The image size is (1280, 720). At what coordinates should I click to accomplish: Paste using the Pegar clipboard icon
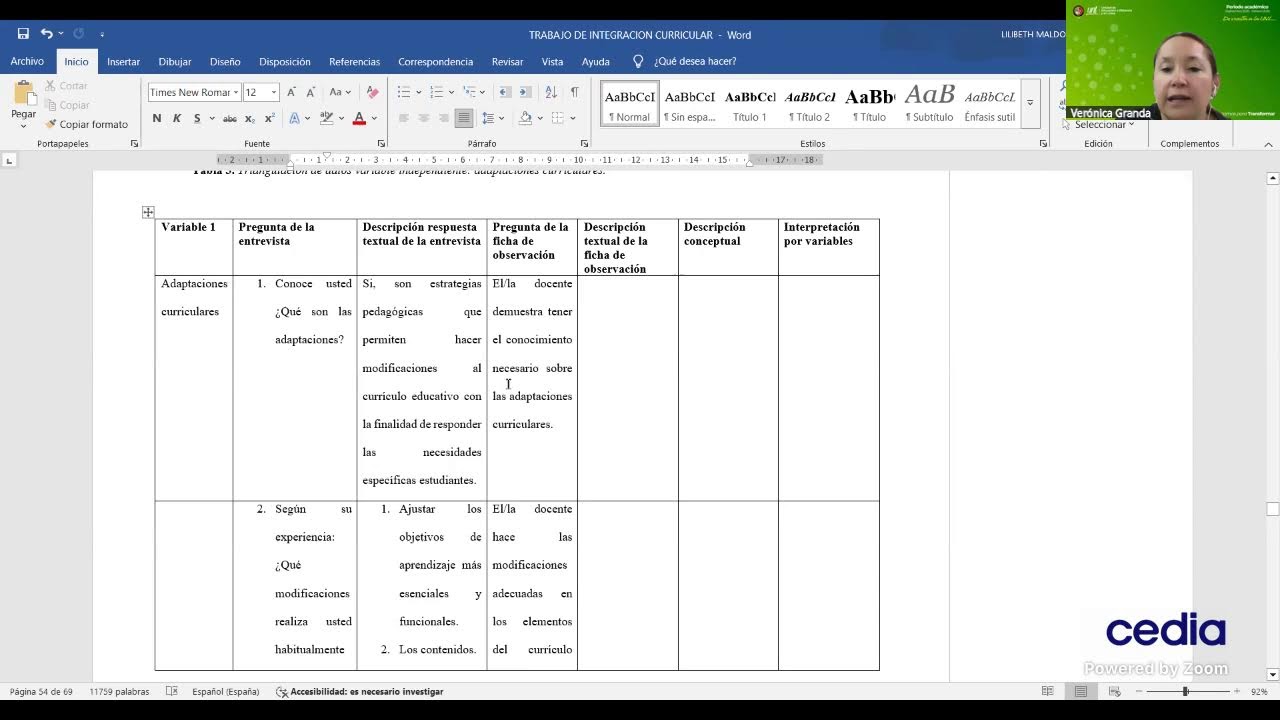pos(24,94)
